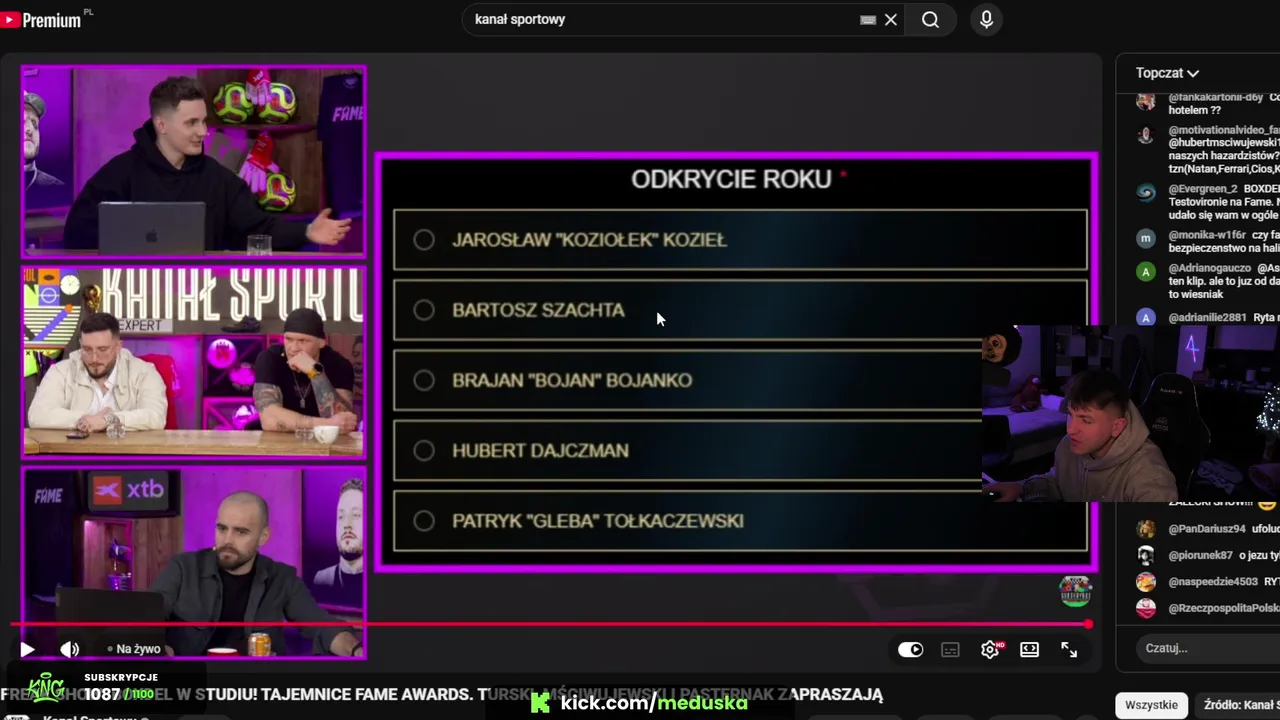Open @Adrianogauczo chat avatar
The width and height of the screenshot is (1280, 720).
pyautogui.click(x=1146, y=271)
